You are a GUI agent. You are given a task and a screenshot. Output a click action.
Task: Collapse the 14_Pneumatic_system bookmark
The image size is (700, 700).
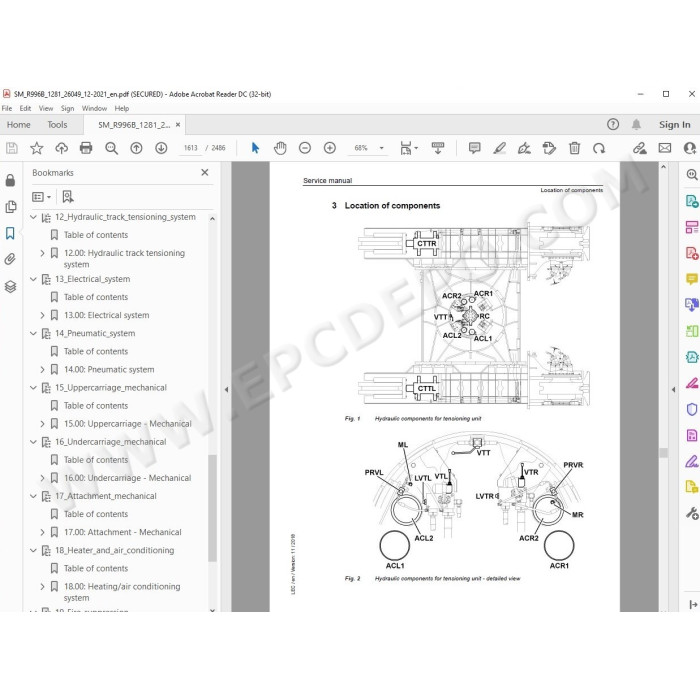point(33,333)
